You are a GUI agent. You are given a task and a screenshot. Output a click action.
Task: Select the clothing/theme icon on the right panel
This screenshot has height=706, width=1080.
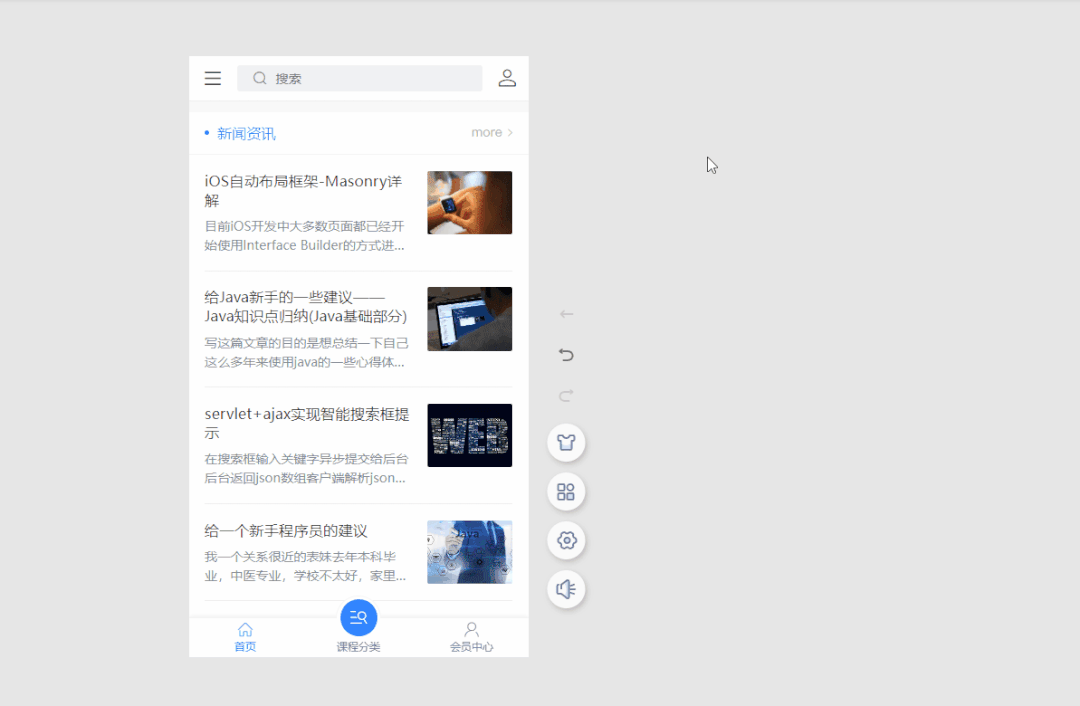[x=566, y=442]
